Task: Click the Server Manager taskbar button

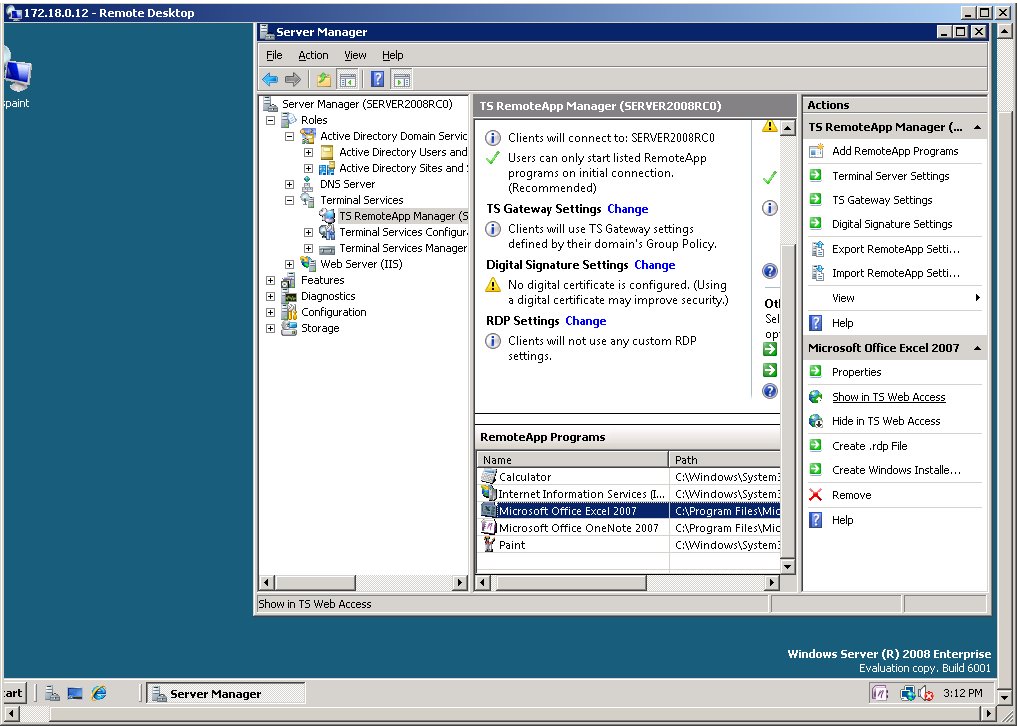Action: 226,694
